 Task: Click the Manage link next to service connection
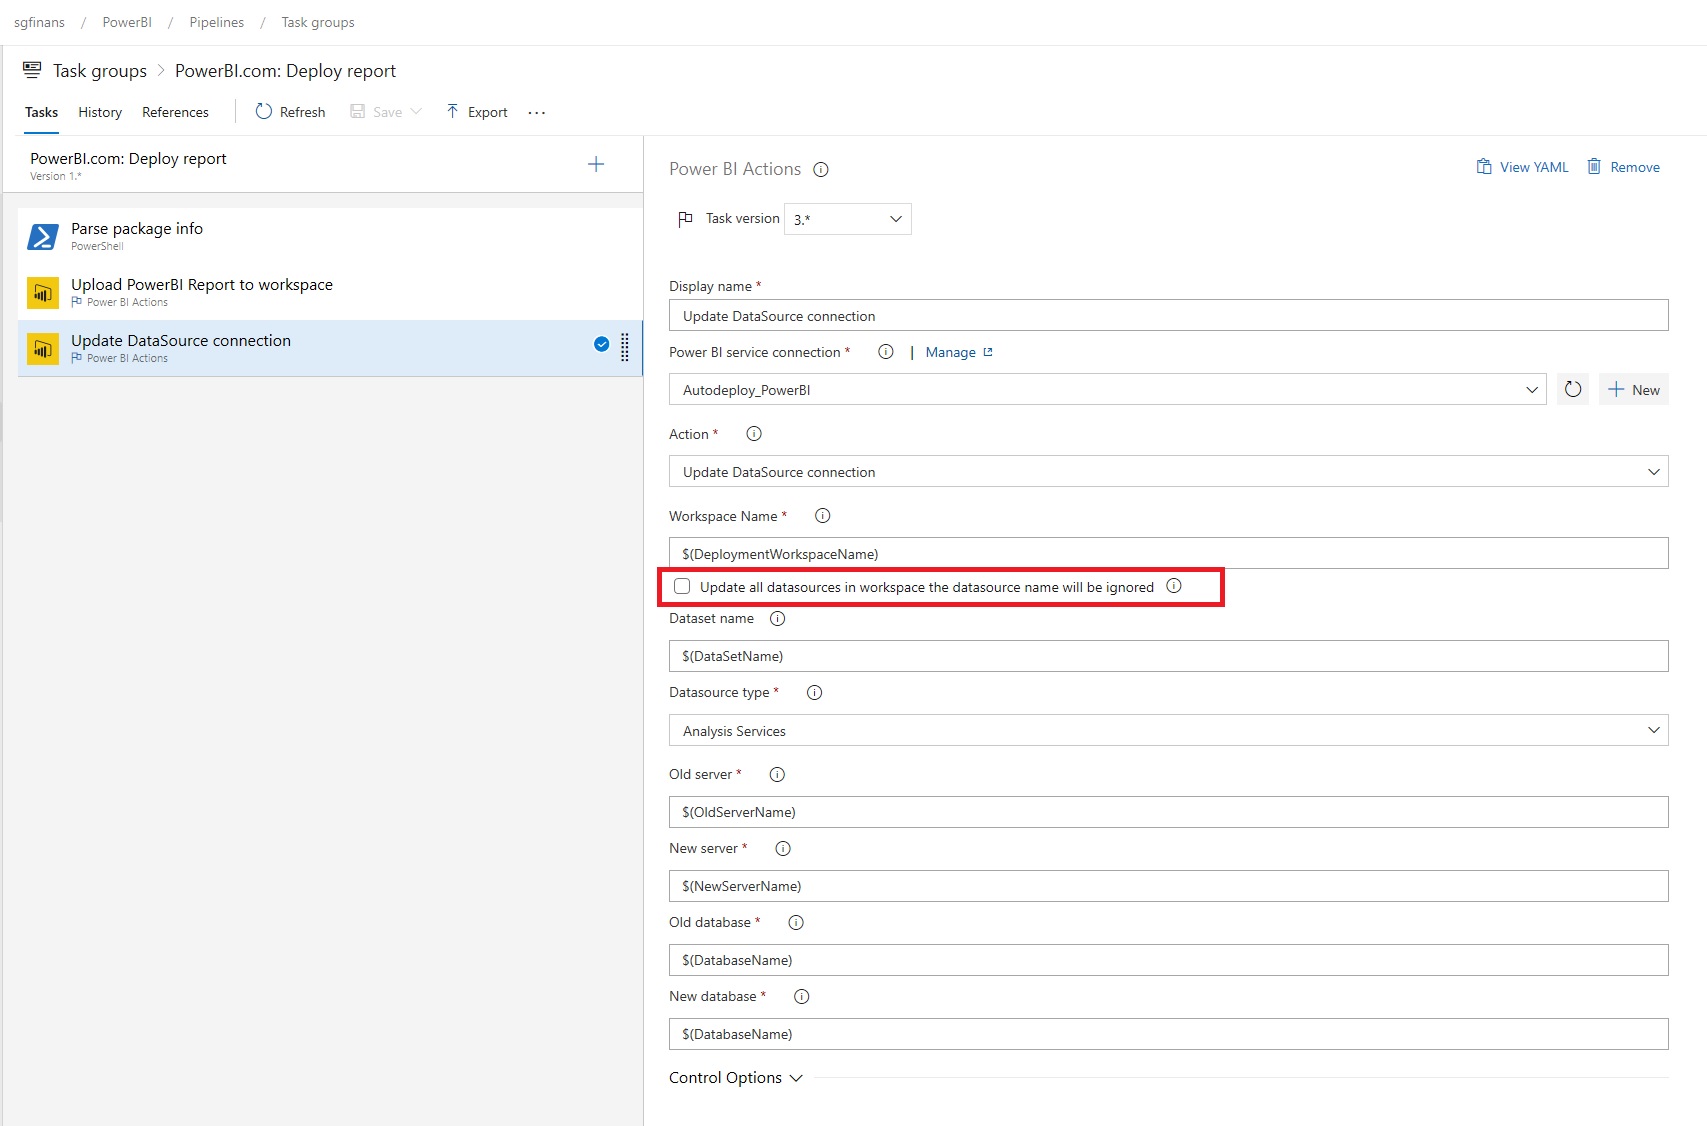[x=951, y=351]
